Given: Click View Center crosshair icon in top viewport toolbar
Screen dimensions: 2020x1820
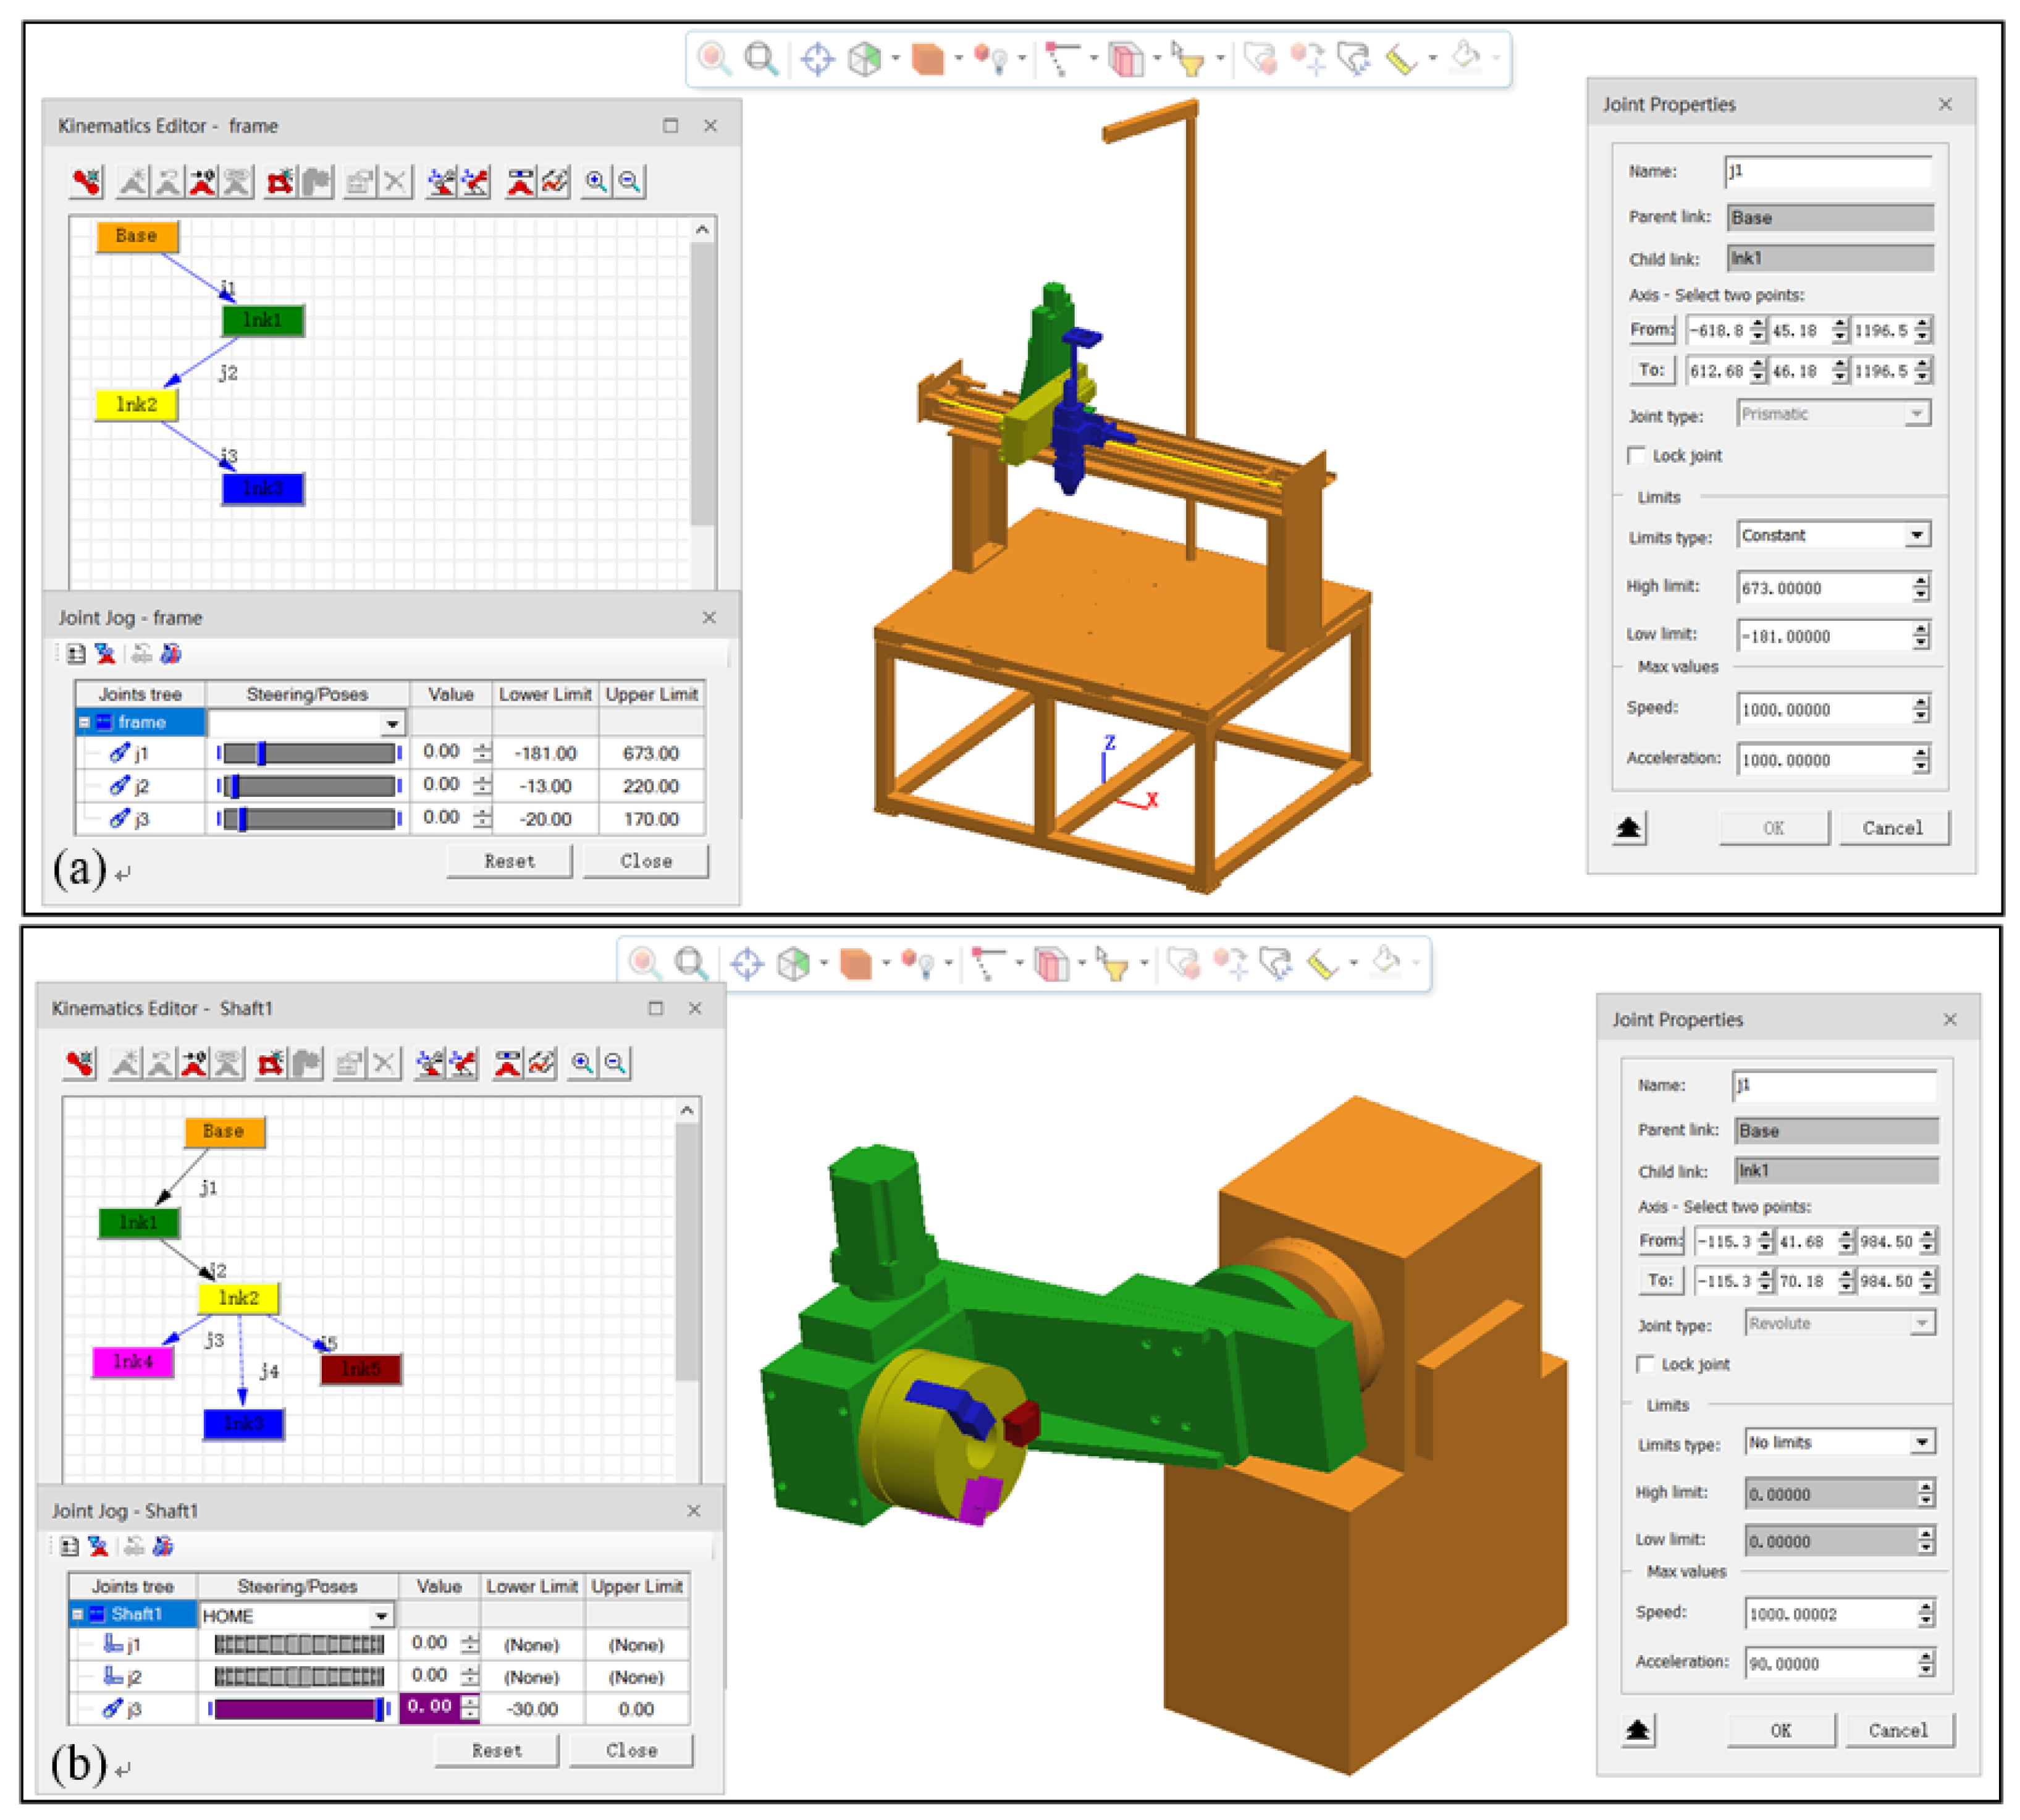Looking at the screenshot, I should (817, 59).
